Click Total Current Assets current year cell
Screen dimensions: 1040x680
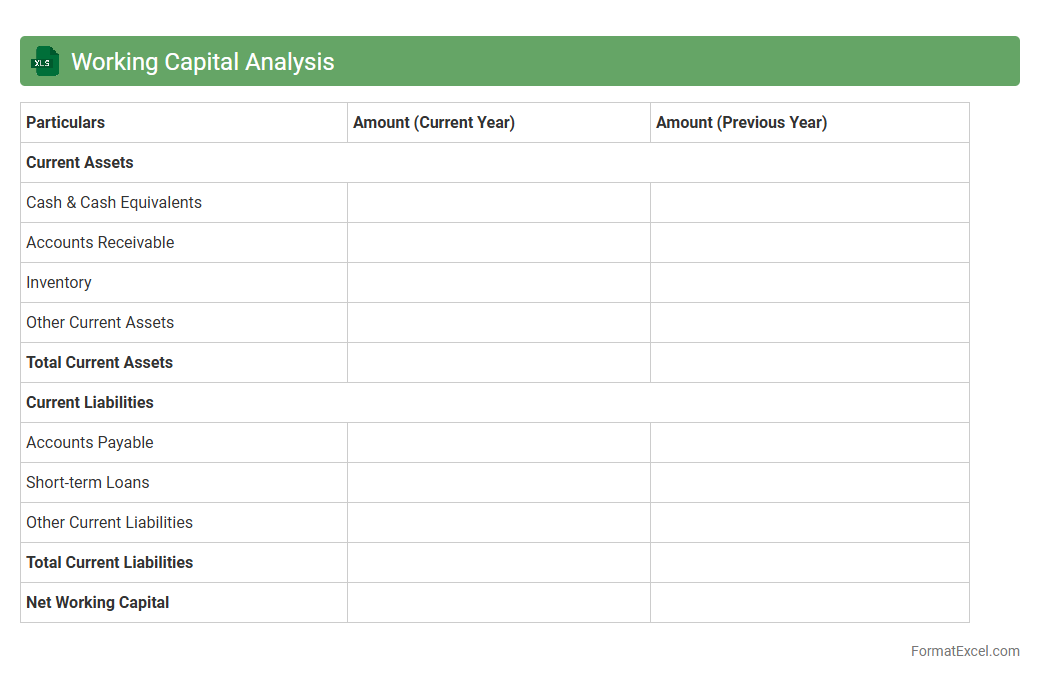(498, 362)
